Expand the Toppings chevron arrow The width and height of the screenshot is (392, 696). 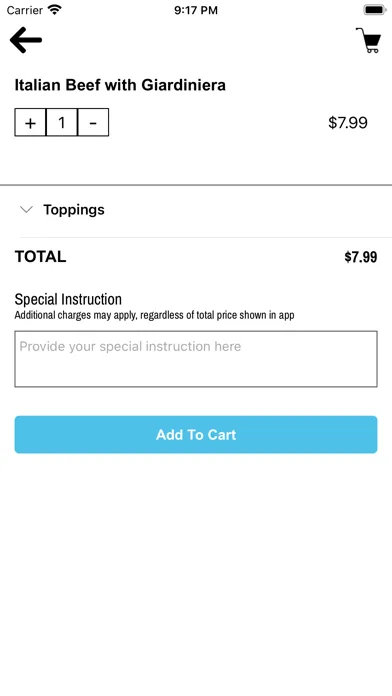pos(27,210)
